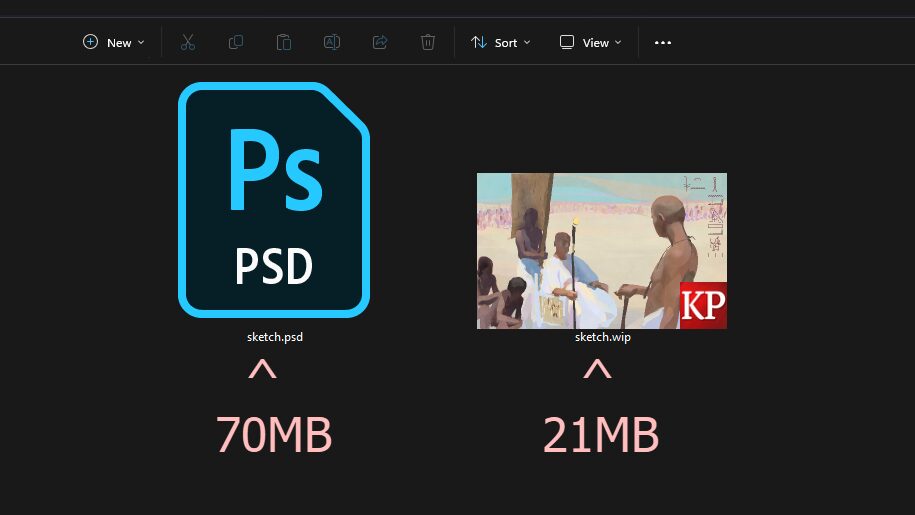Click the sketch.wip file name

(603, 337)
